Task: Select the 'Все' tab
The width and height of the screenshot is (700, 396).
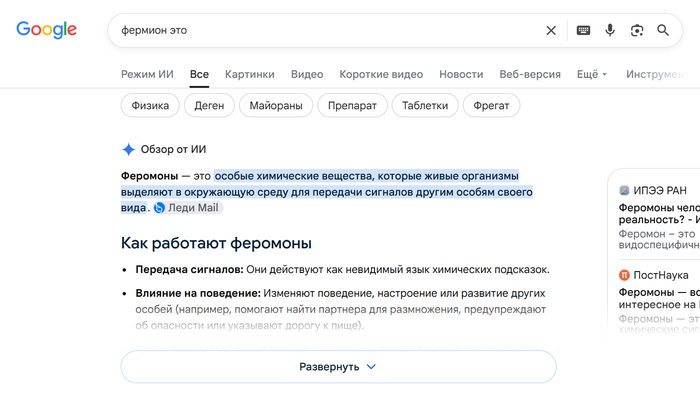Action: (199, 74)
